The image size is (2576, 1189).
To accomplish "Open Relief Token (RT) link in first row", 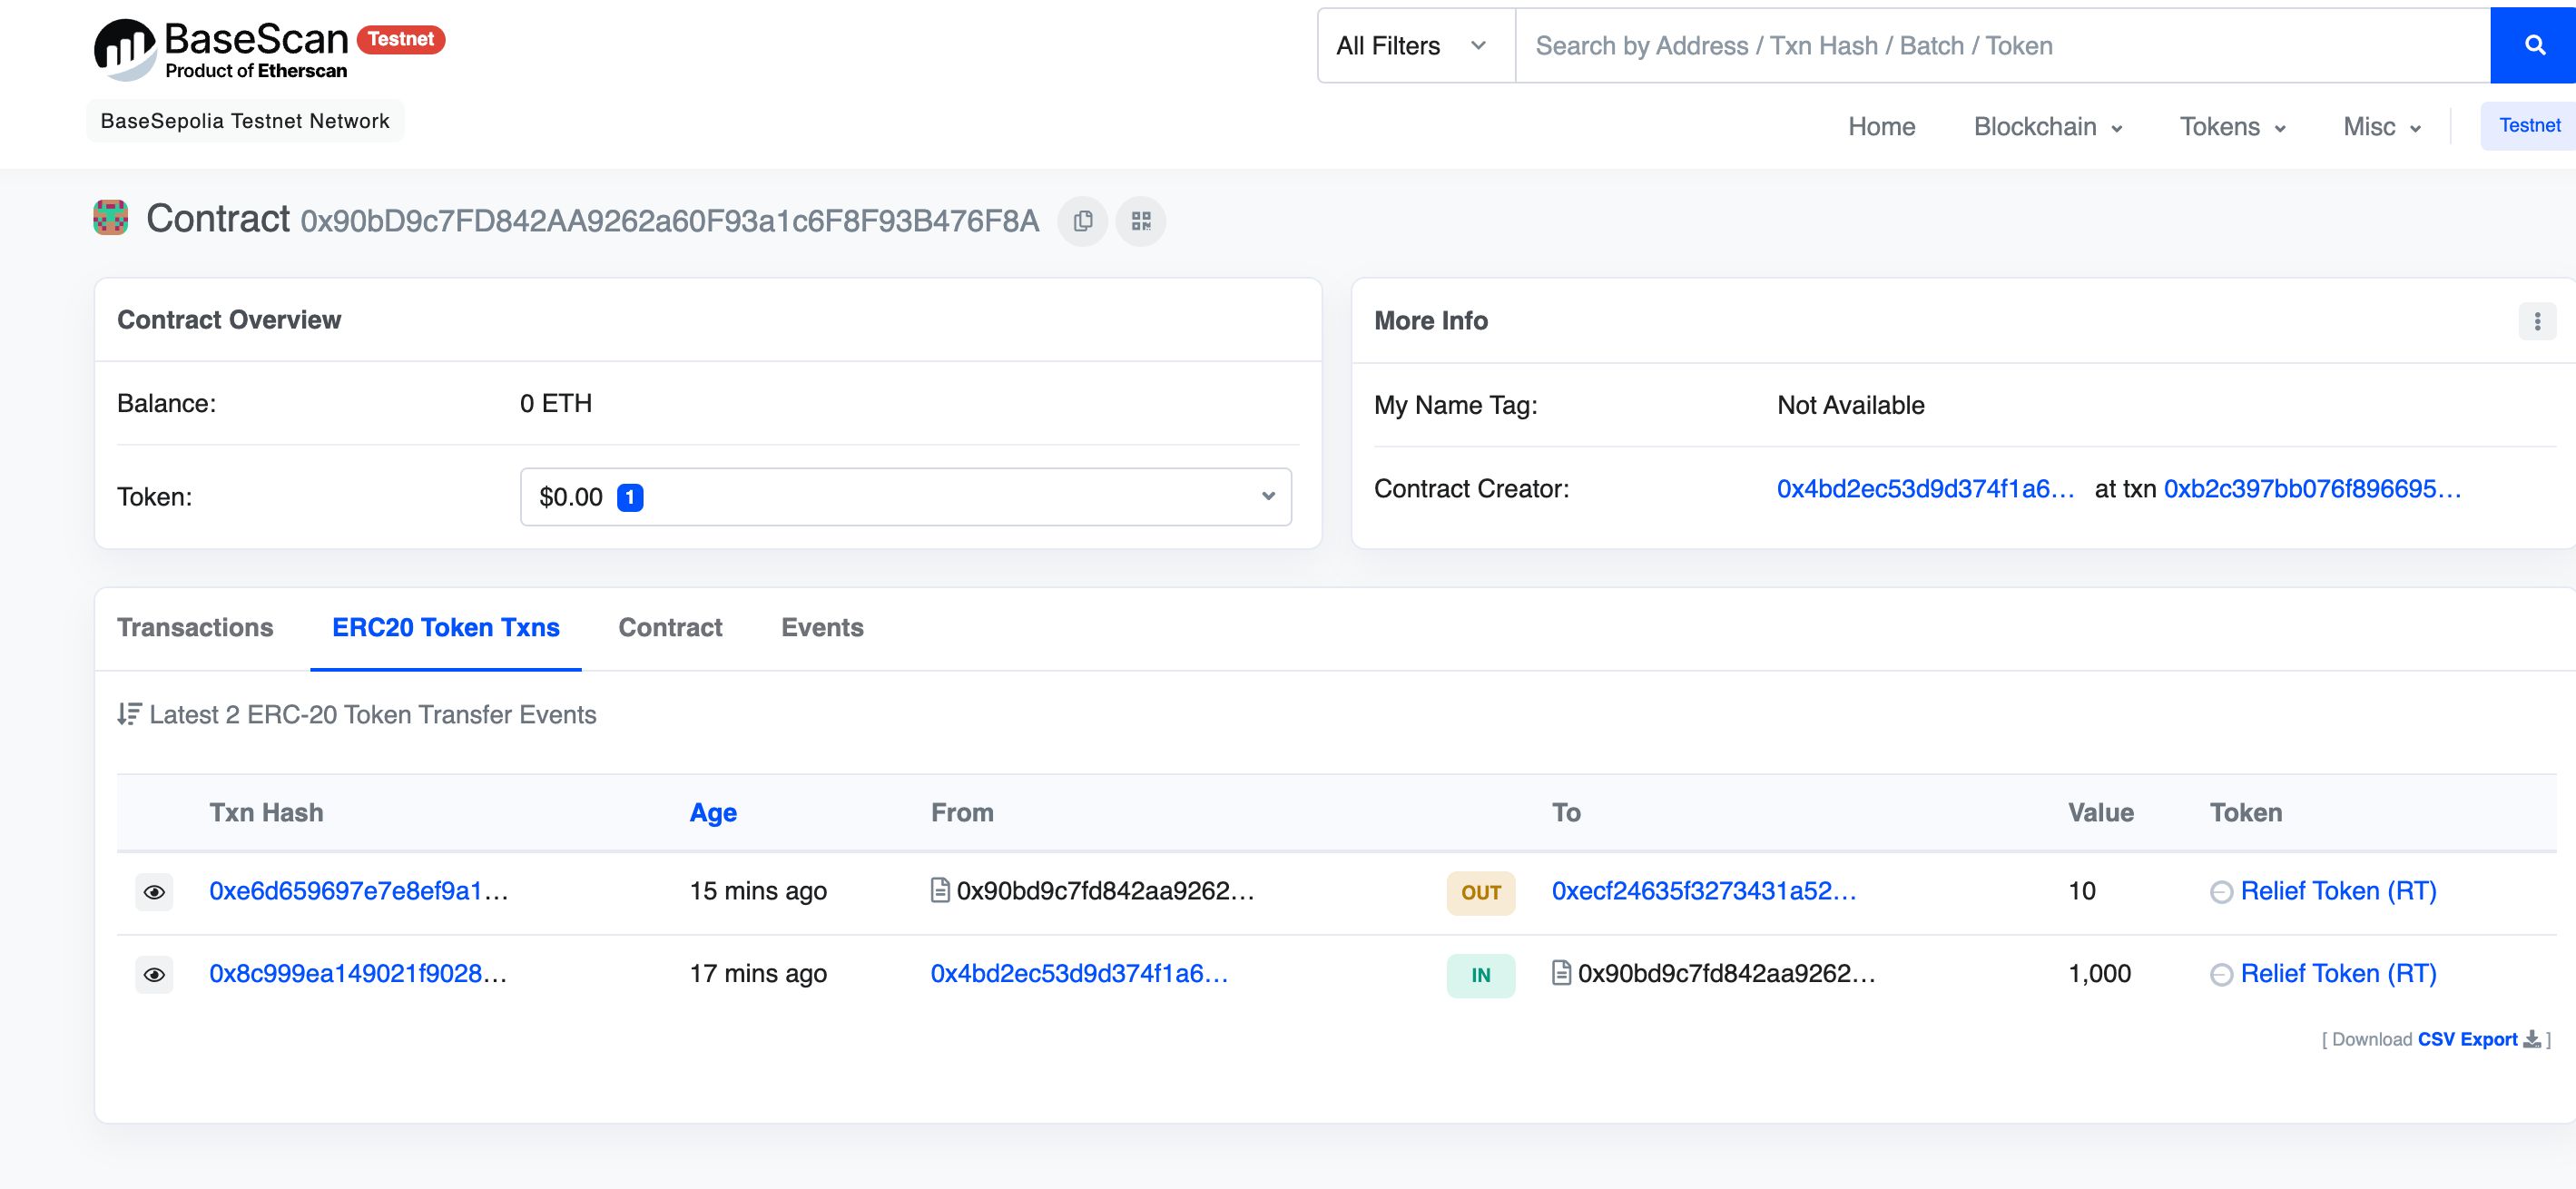I will 2338,891.
